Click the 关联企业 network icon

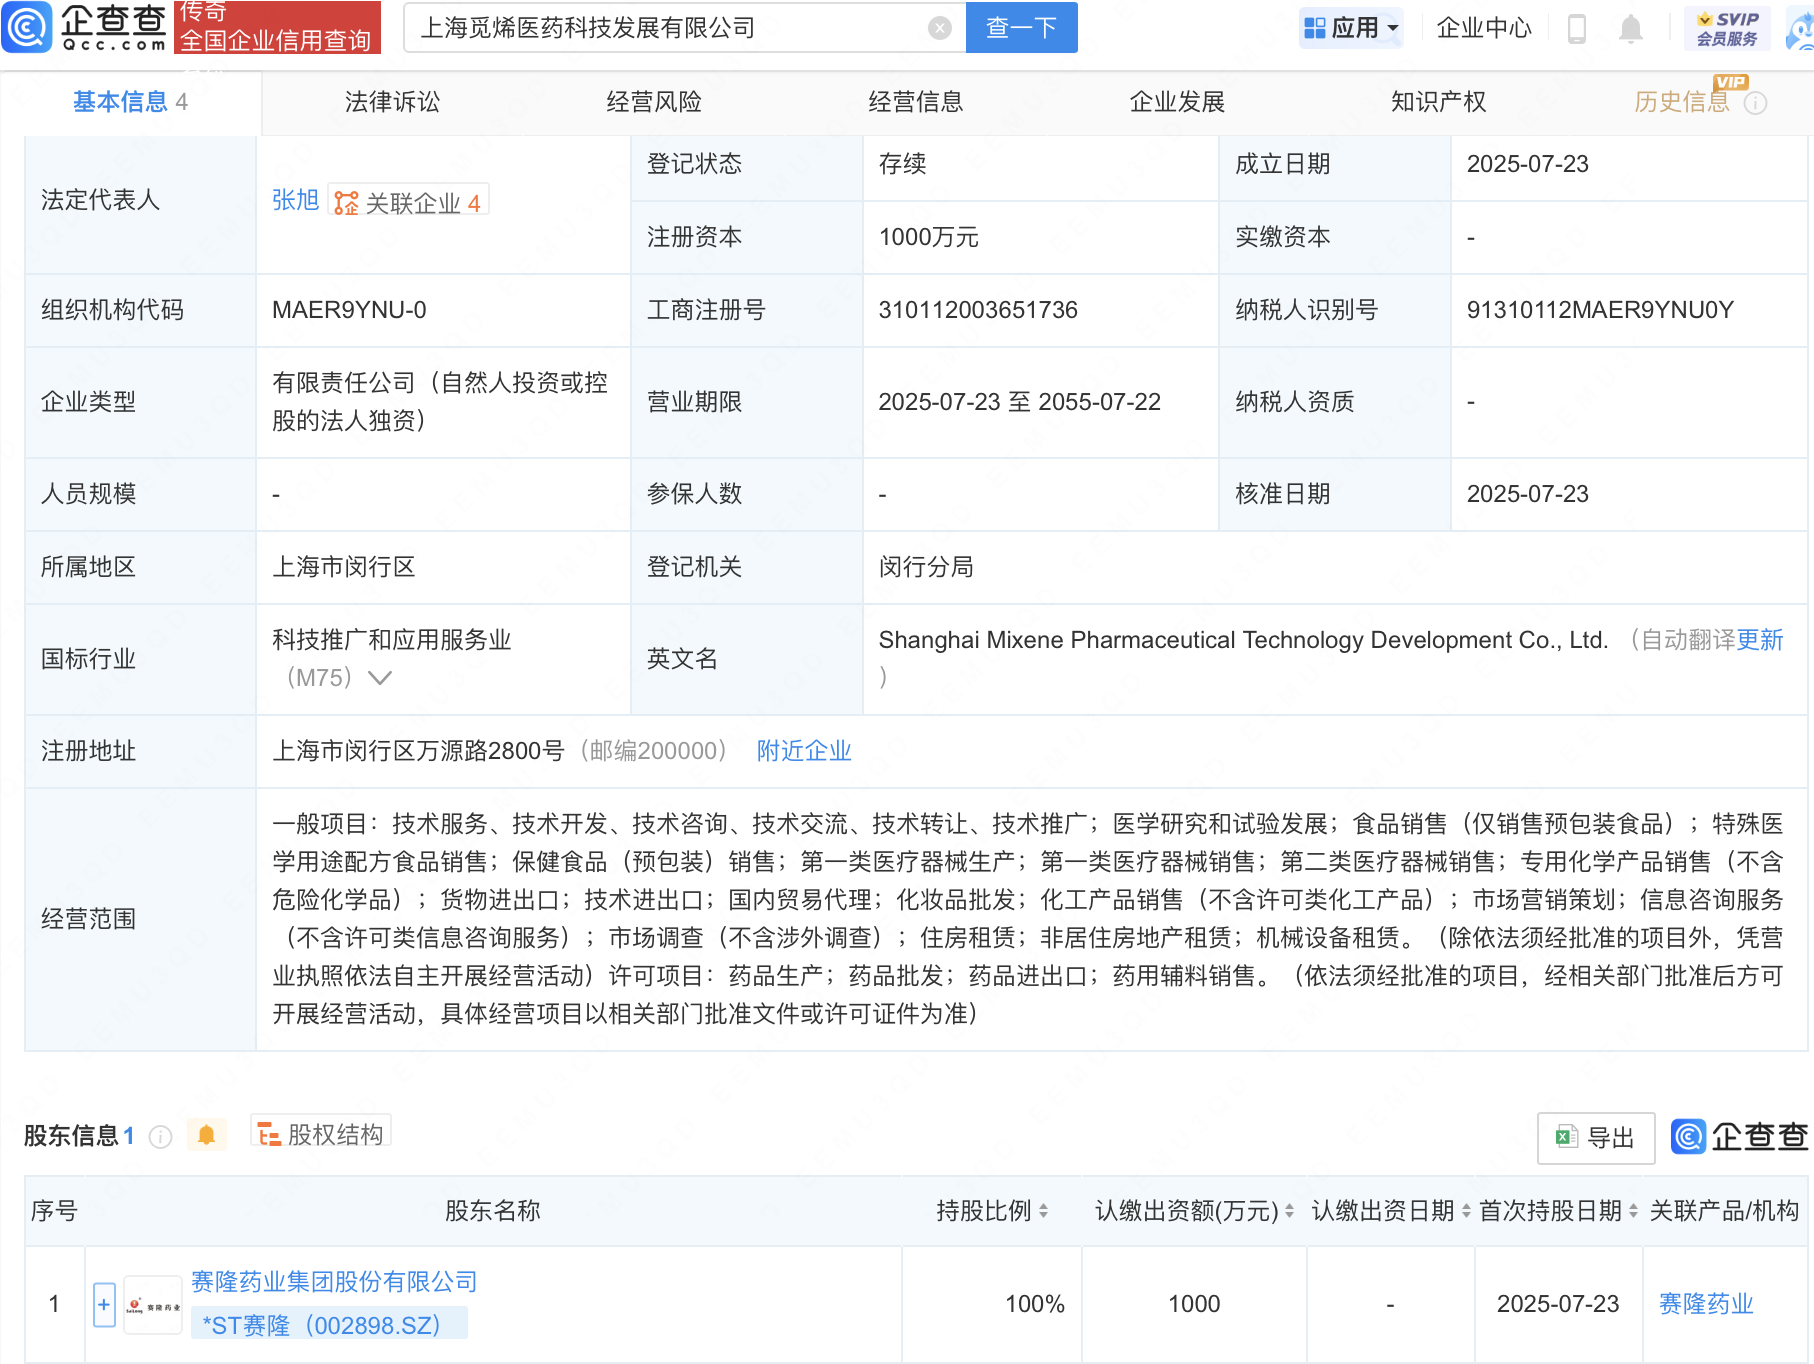(x=346, y=203)
